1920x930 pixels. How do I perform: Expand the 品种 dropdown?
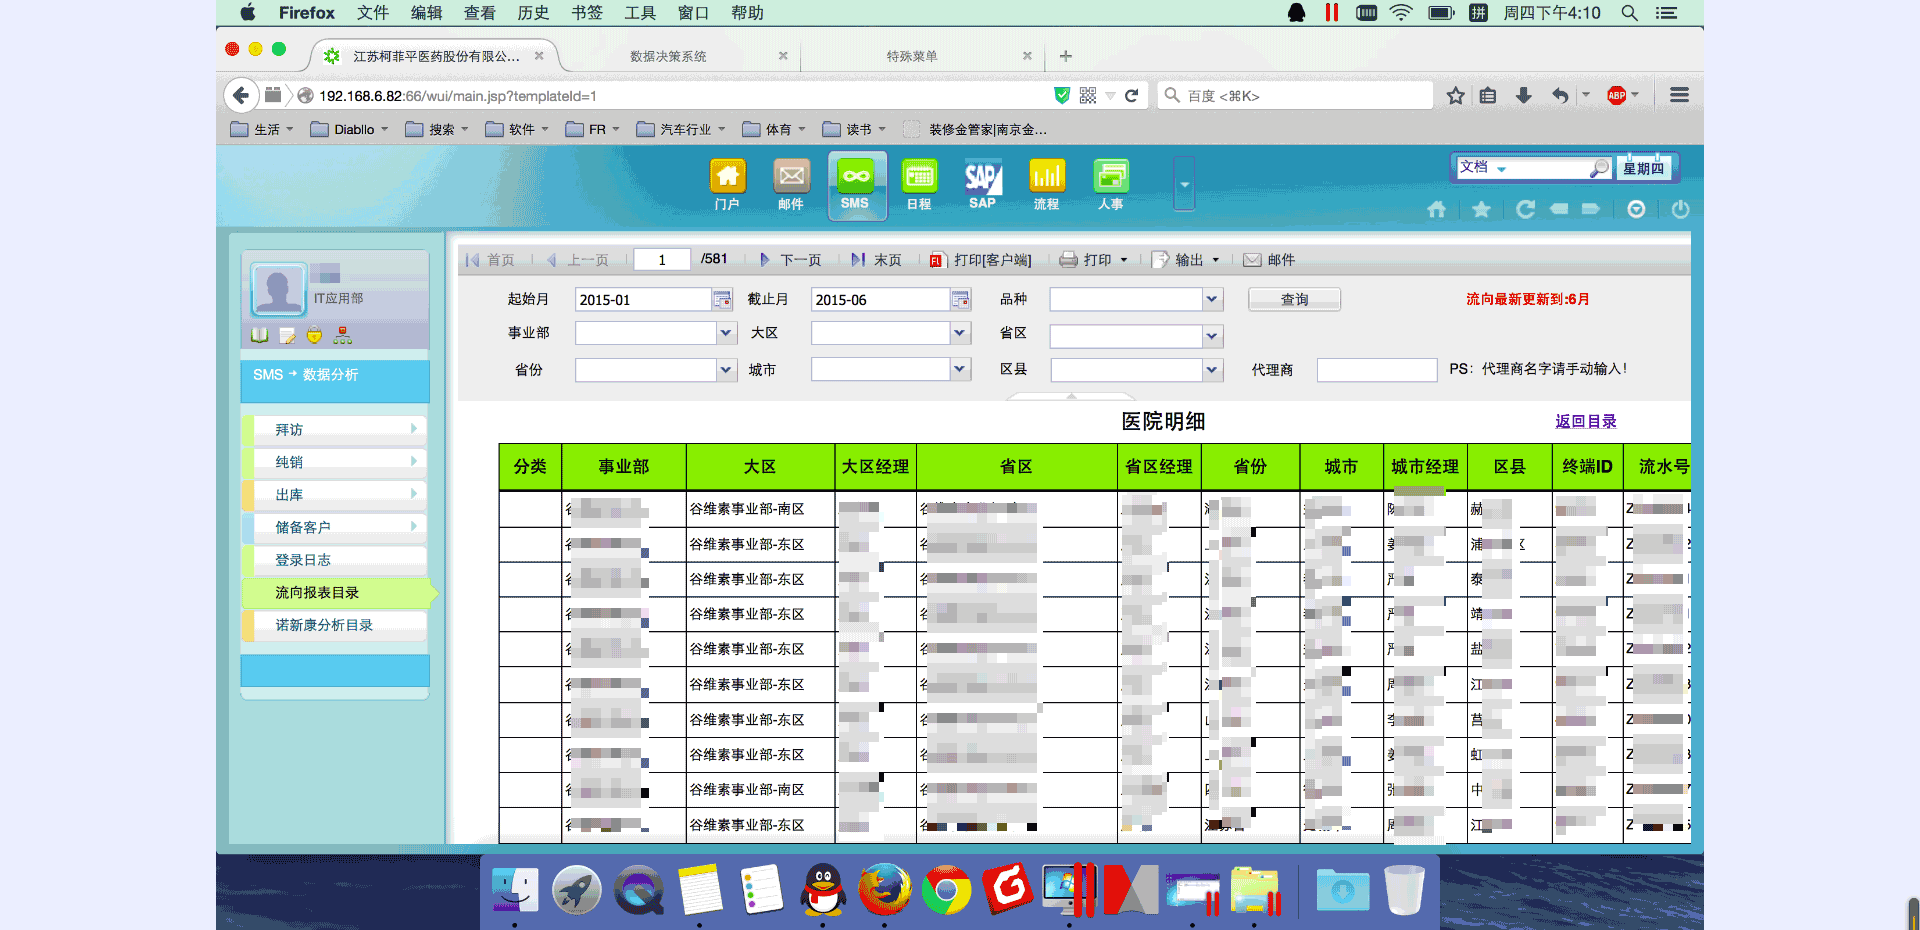pyautogui.click(x=1212, y=299)
